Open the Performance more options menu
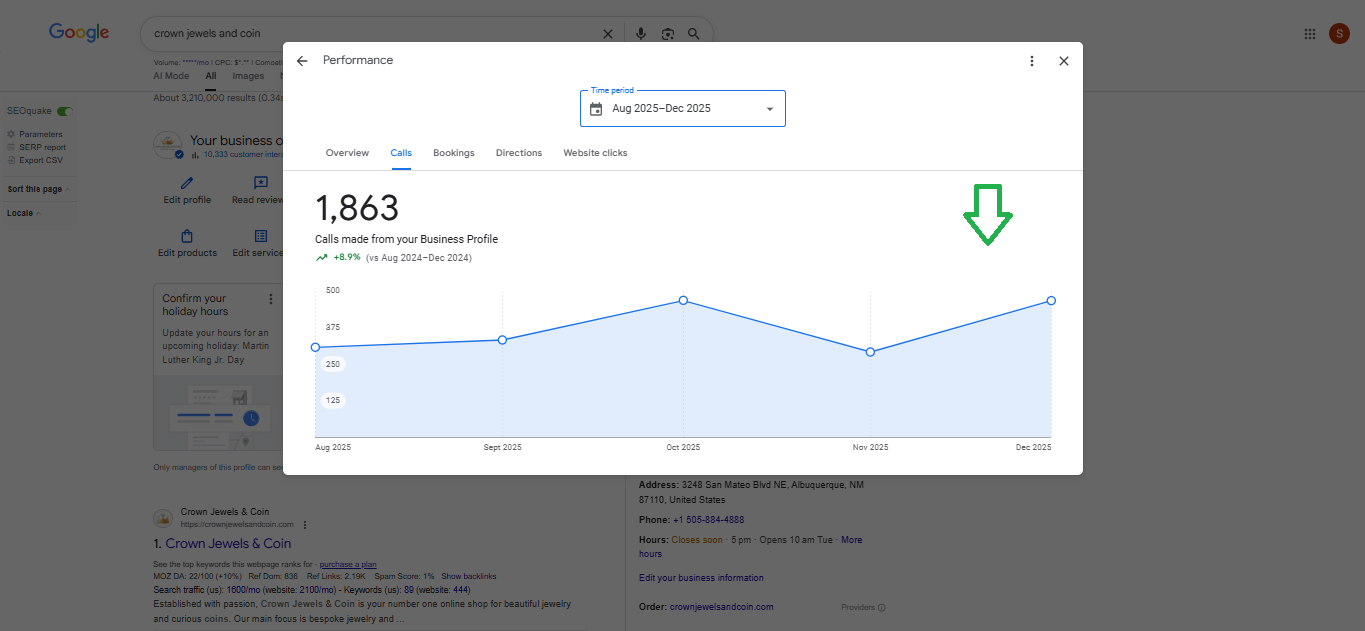The image size is (1365, 631). tap(1032, 61)
